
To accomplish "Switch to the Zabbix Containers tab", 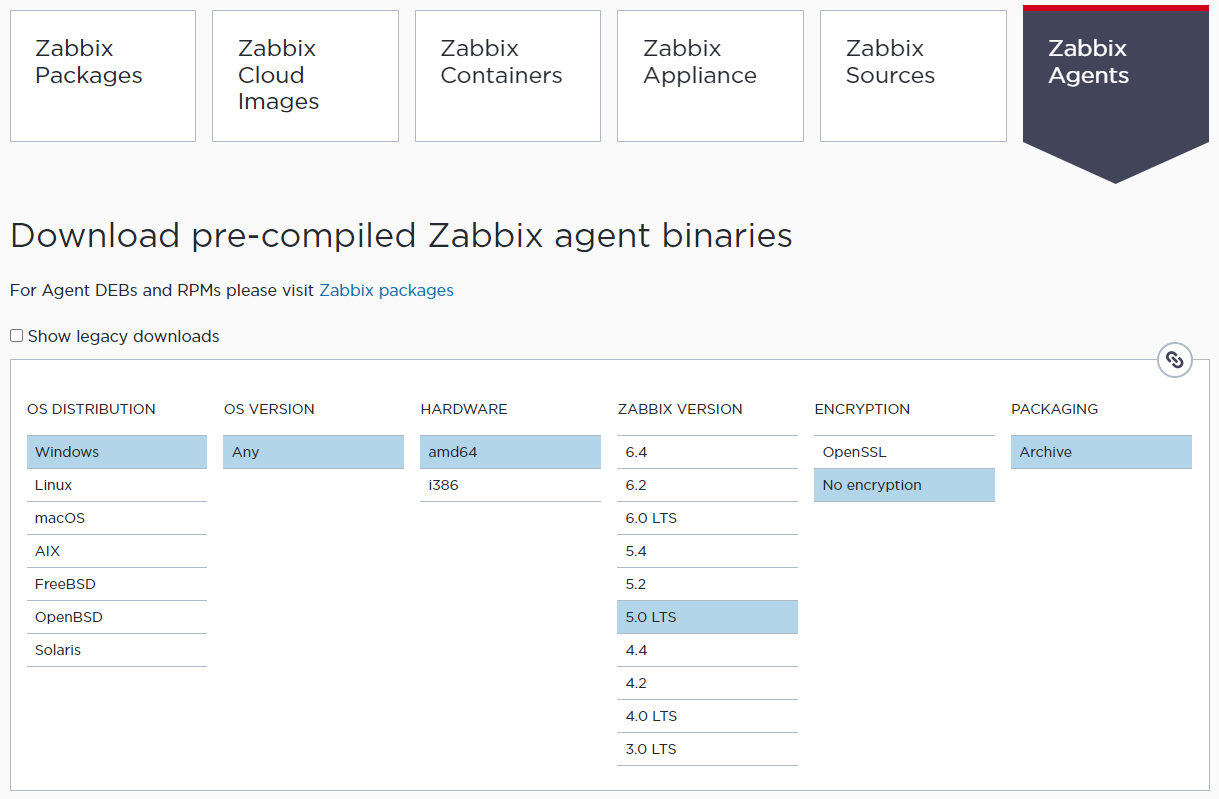I will click(507, 75).
